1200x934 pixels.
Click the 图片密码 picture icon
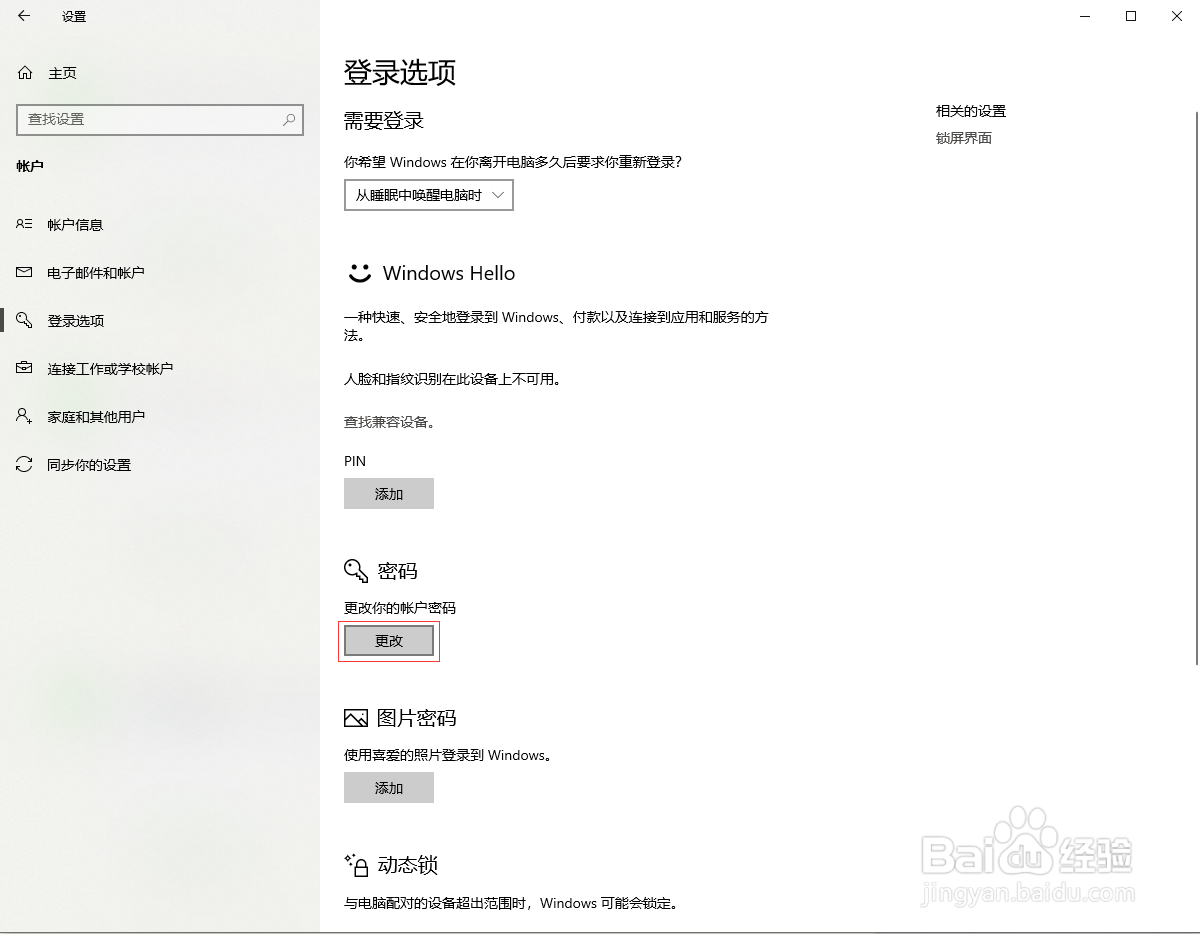[x=355, y=717]
